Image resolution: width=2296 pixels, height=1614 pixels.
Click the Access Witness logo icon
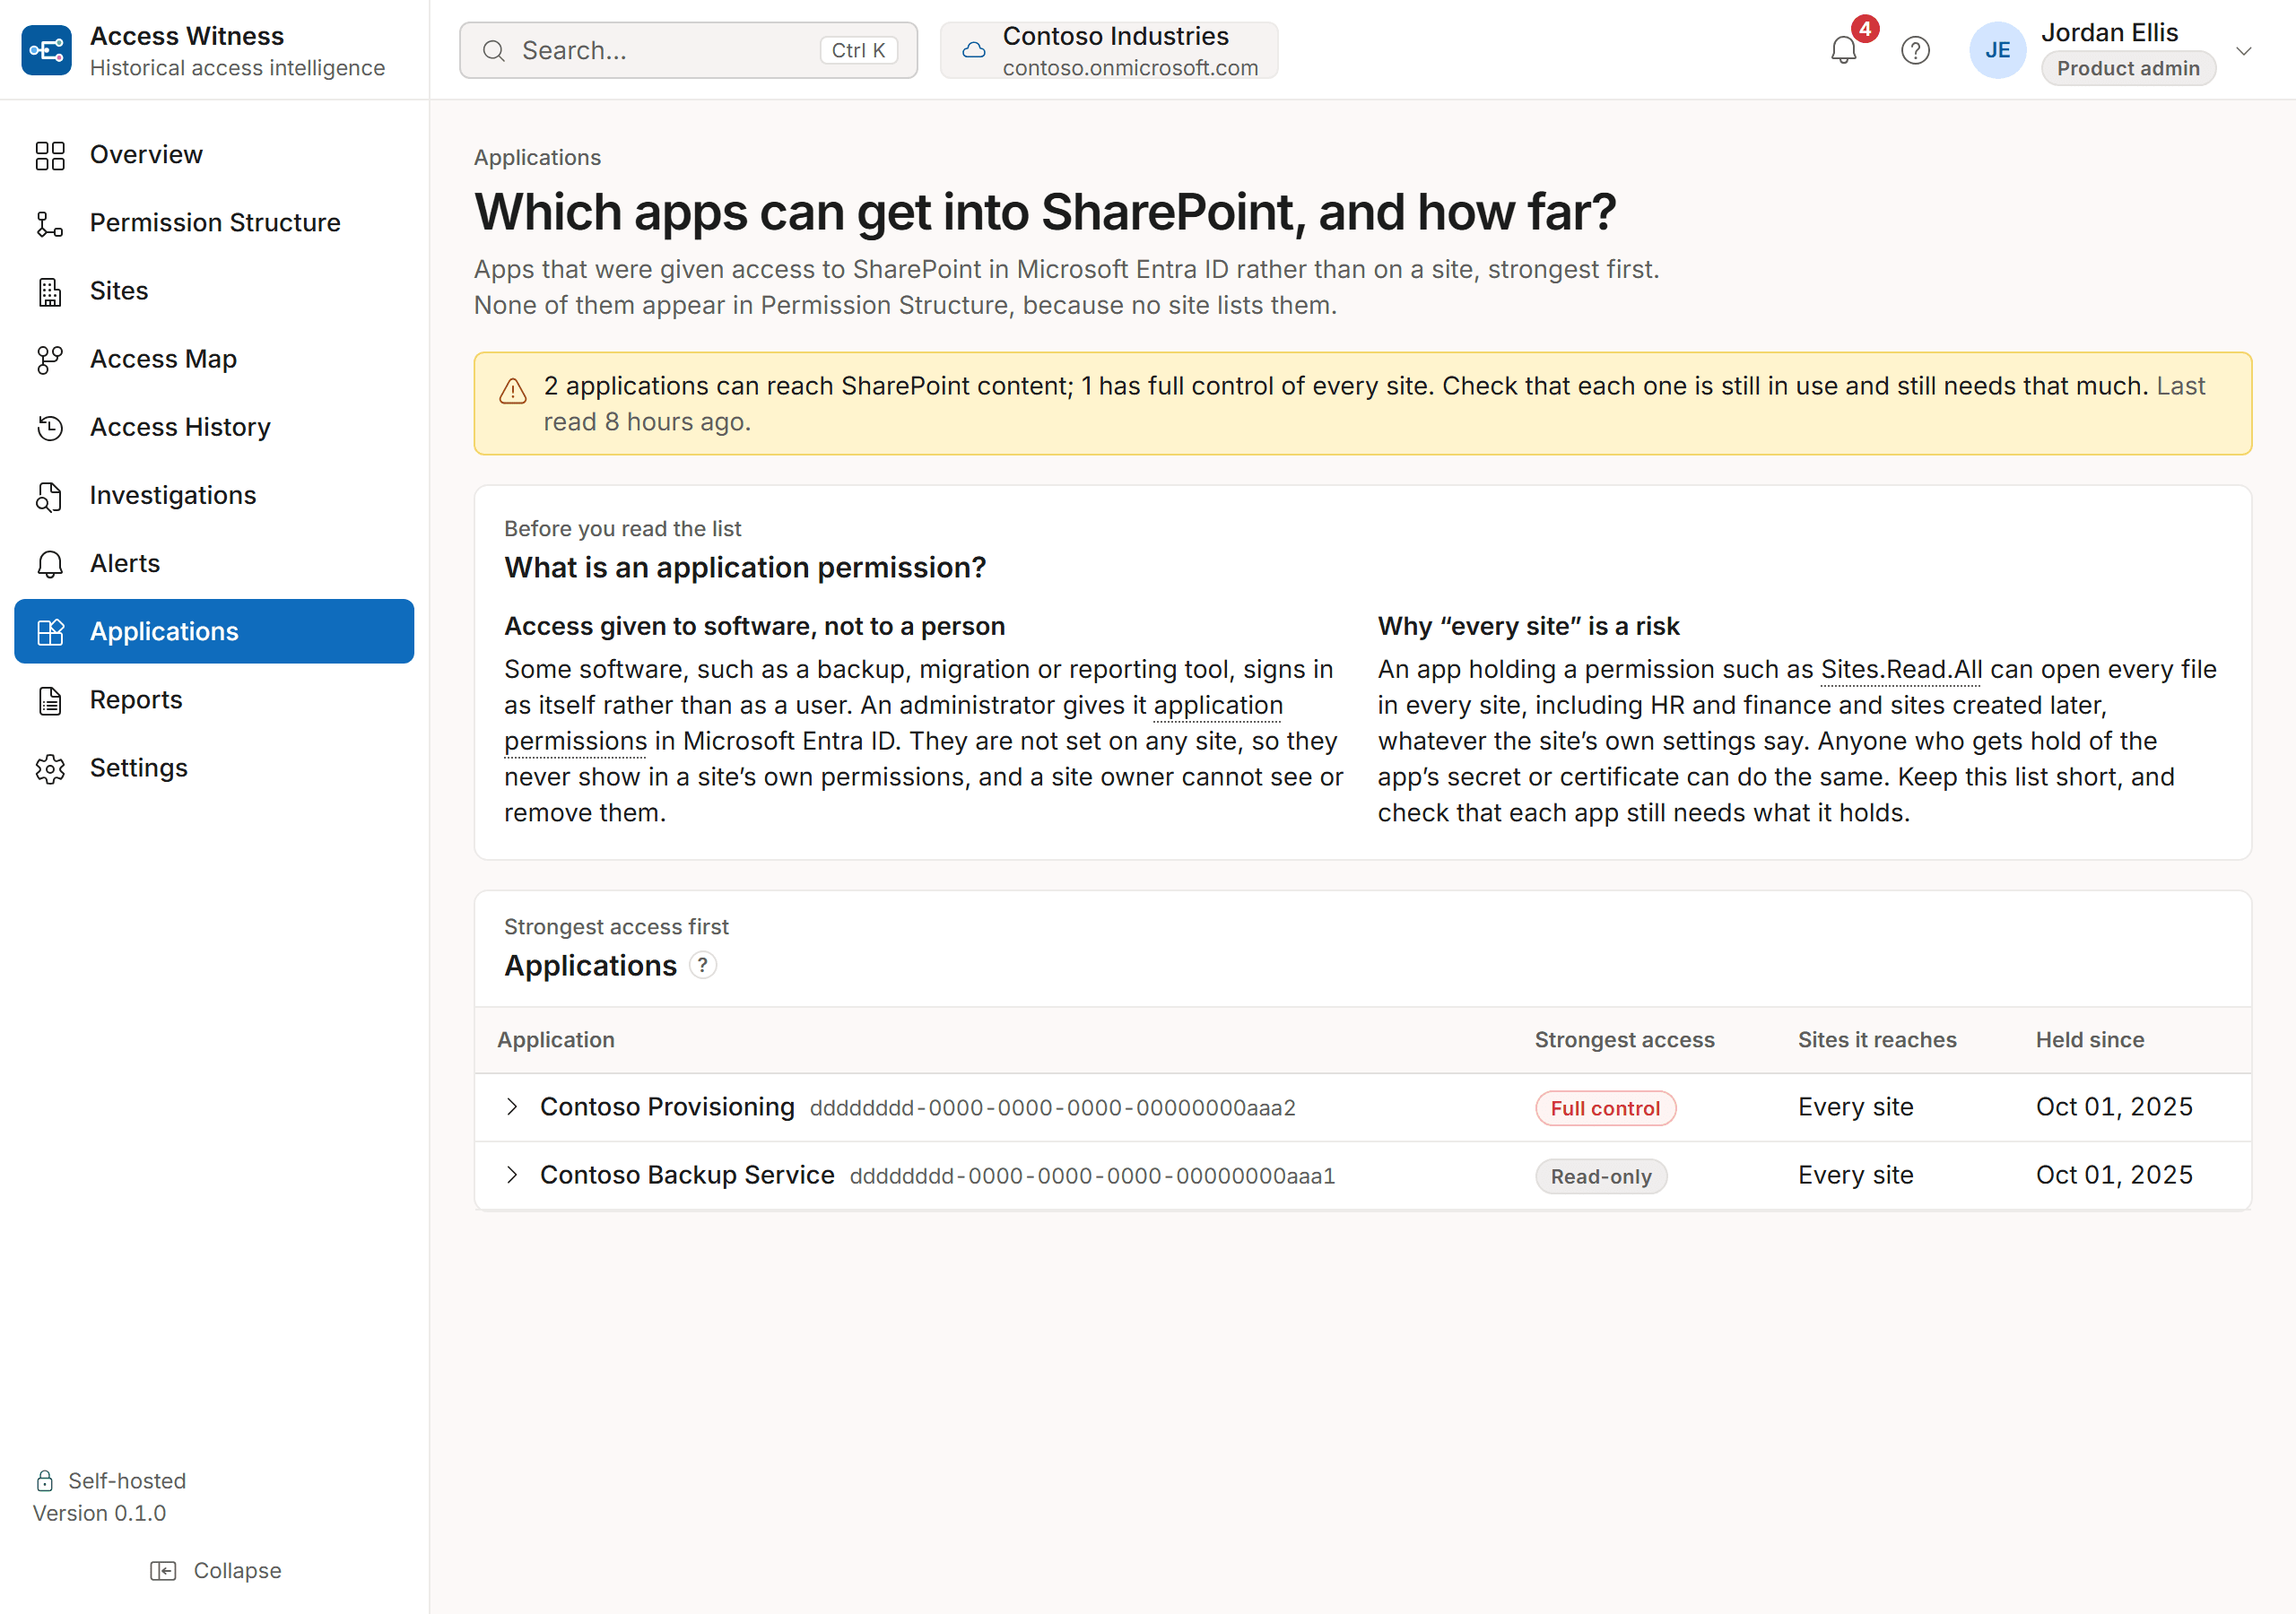click(46, 50)
